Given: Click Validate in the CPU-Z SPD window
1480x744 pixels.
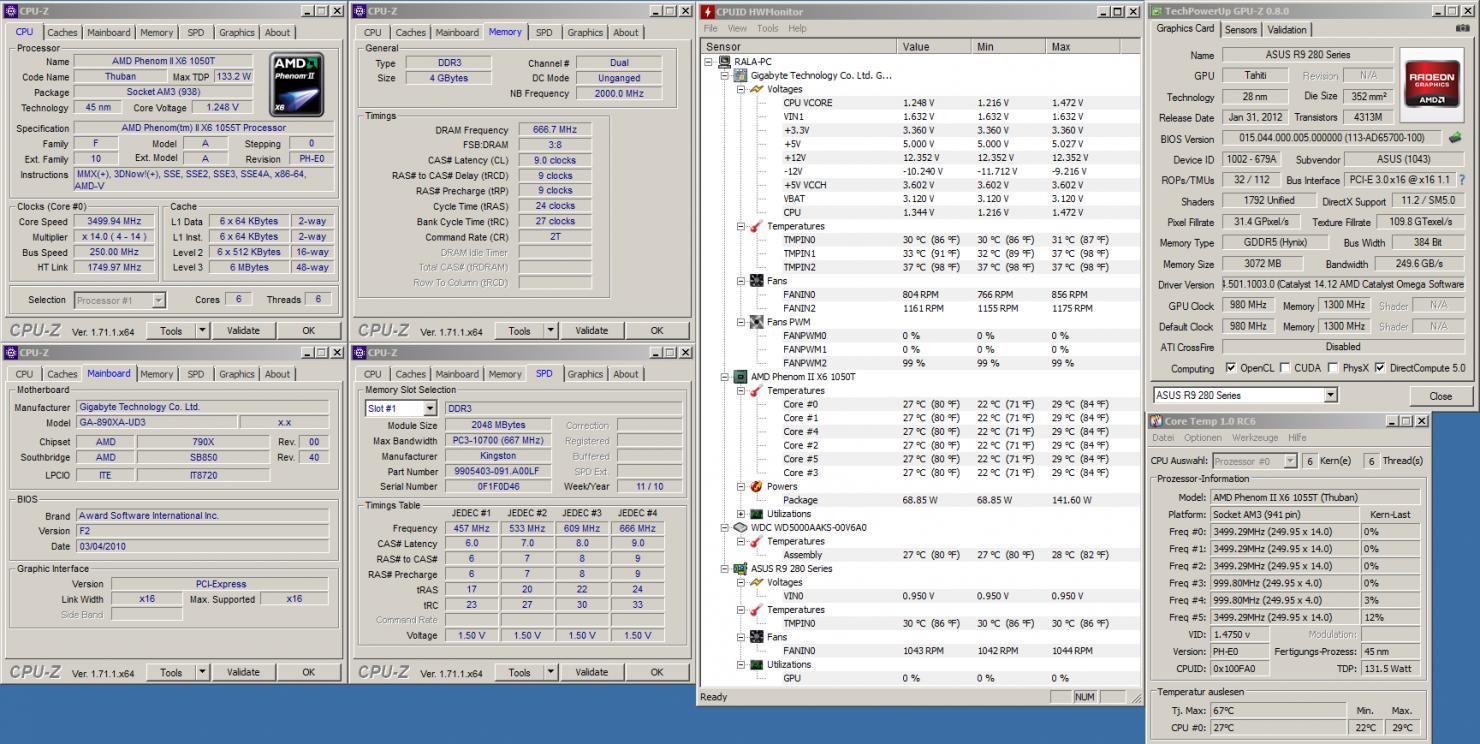Looking at the screenshot, I should 591,672.
